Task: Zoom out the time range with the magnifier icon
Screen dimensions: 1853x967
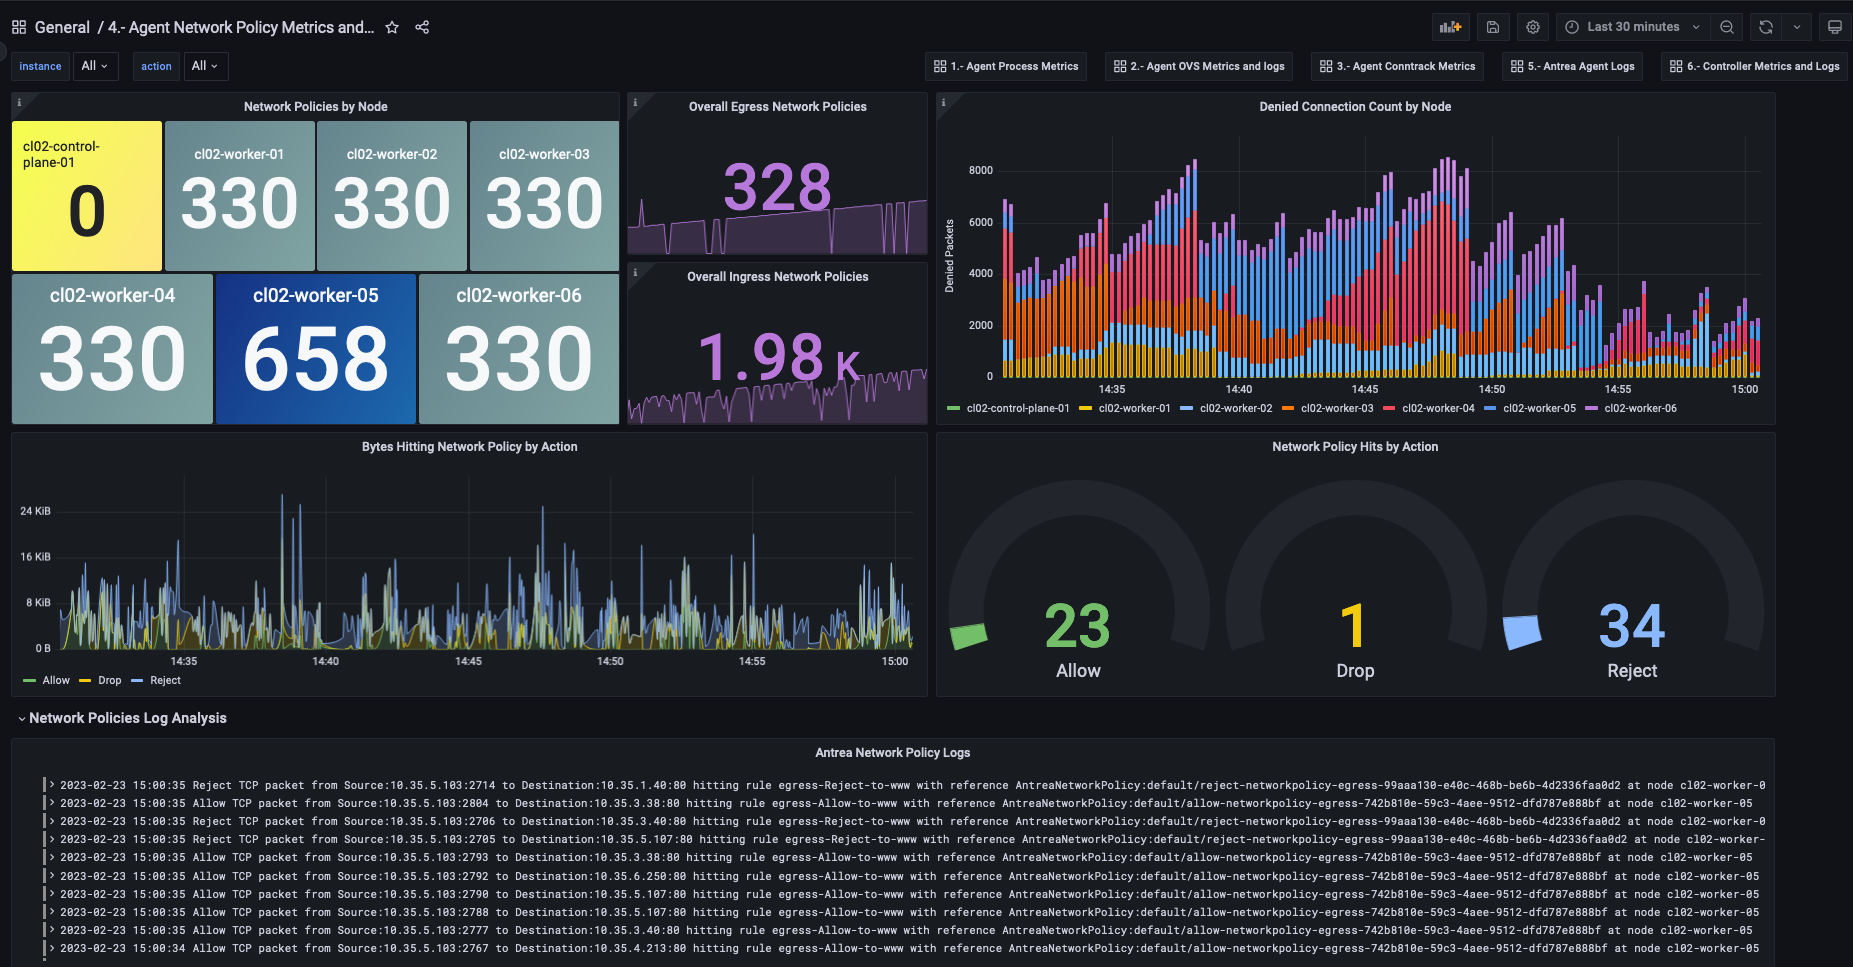Action: coord(1727,27)
